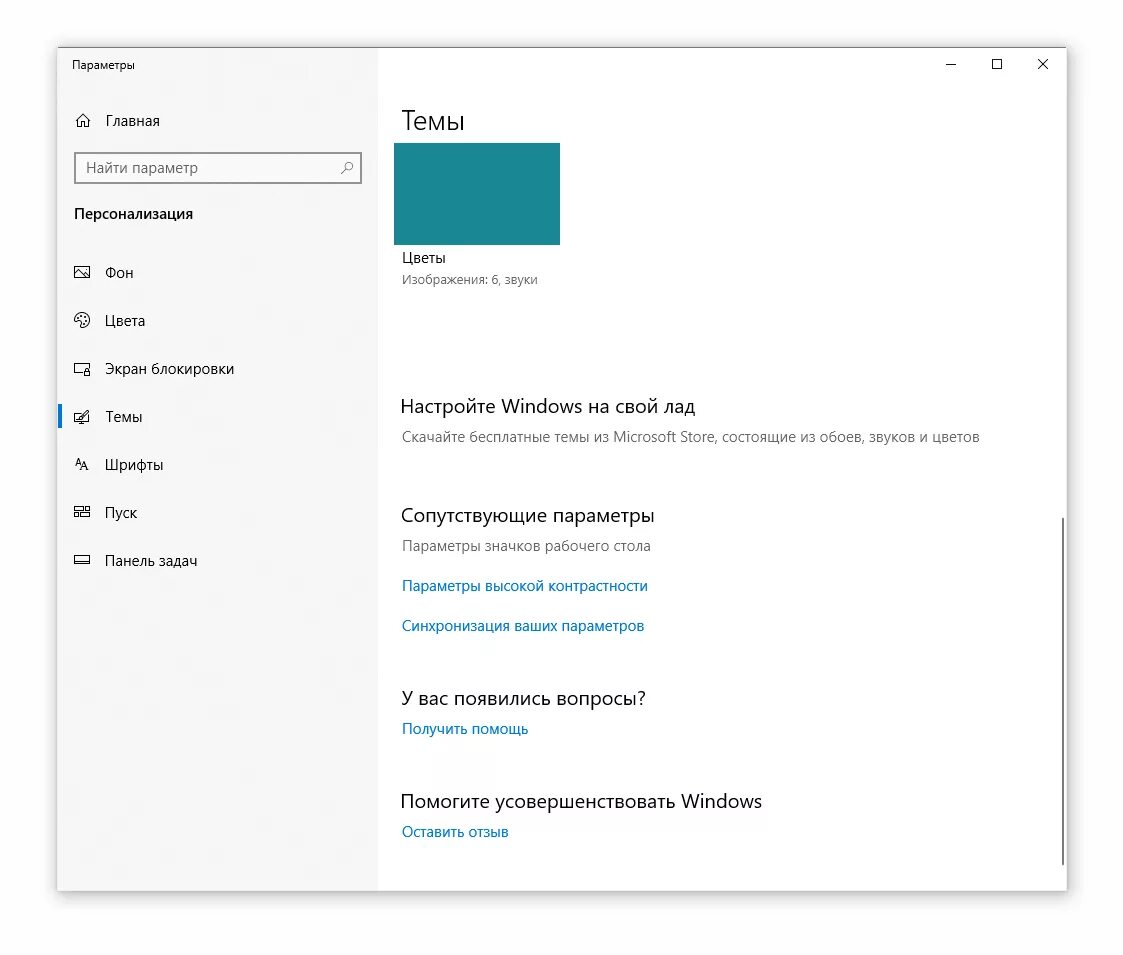Click the palette icon next to Цвета

coord(82,320)
